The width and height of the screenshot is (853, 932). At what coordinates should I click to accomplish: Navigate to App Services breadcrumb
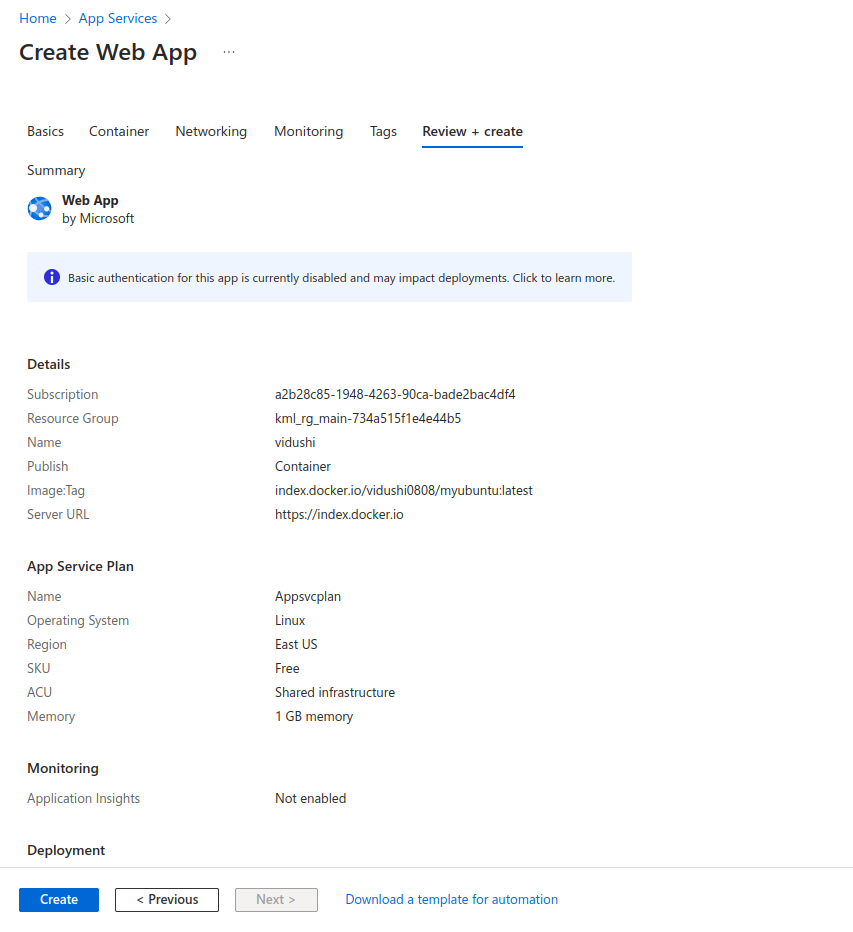coord(118,18)
